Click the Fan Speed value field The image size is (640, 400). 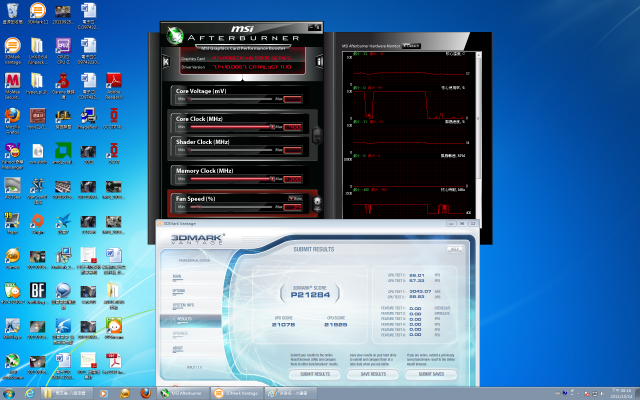pos(293,207)
